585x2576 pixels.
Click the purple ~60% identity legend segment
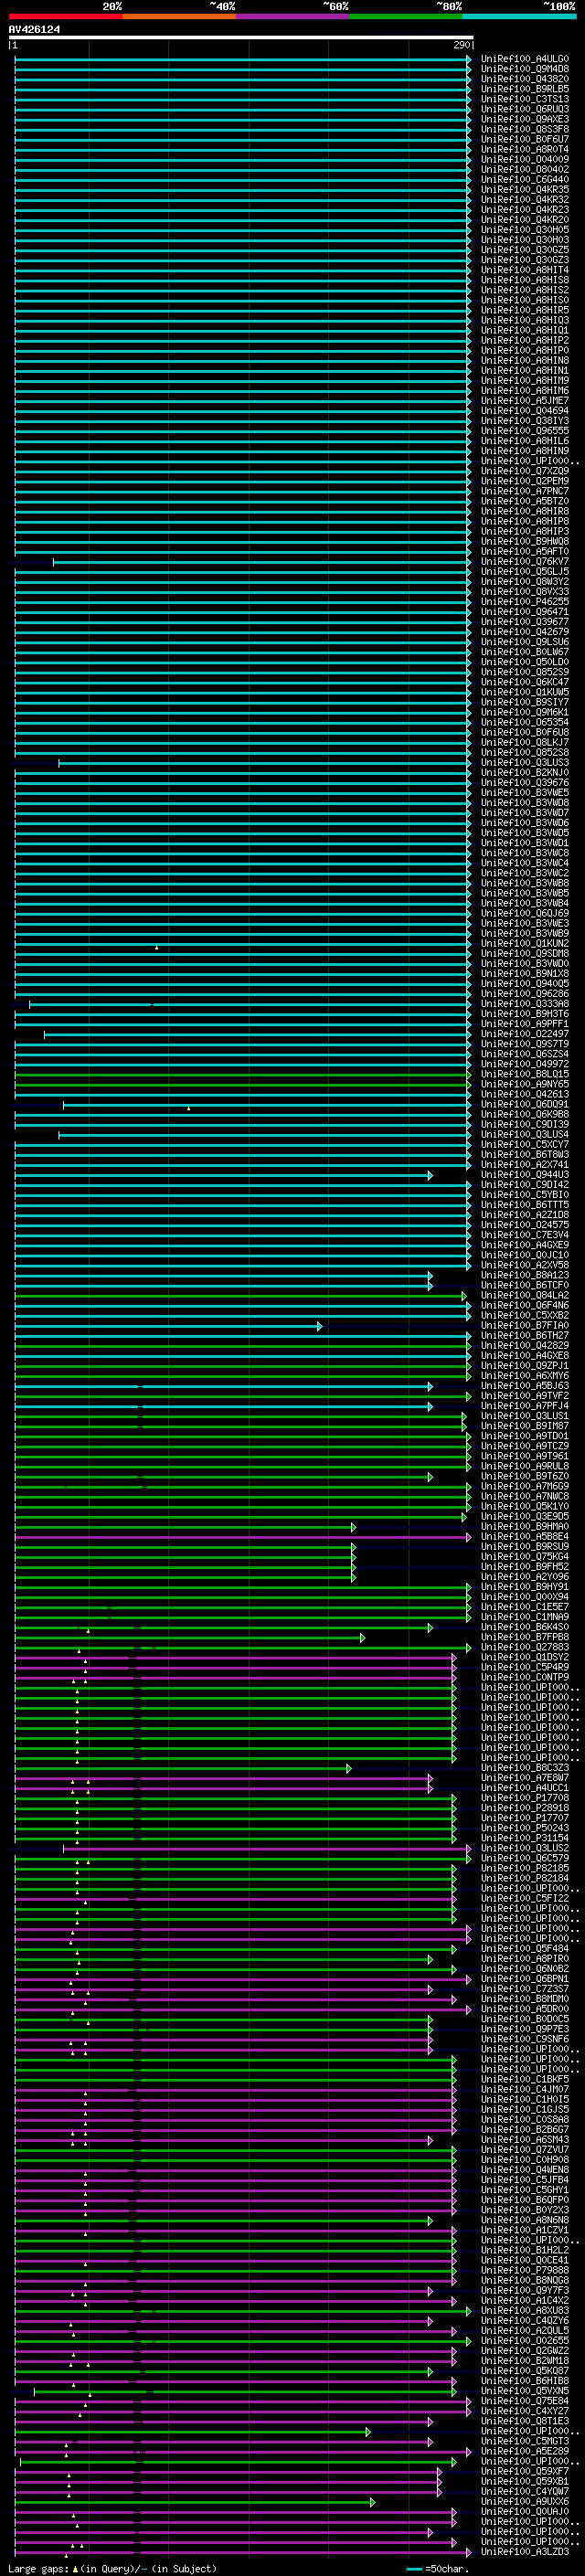292,16
